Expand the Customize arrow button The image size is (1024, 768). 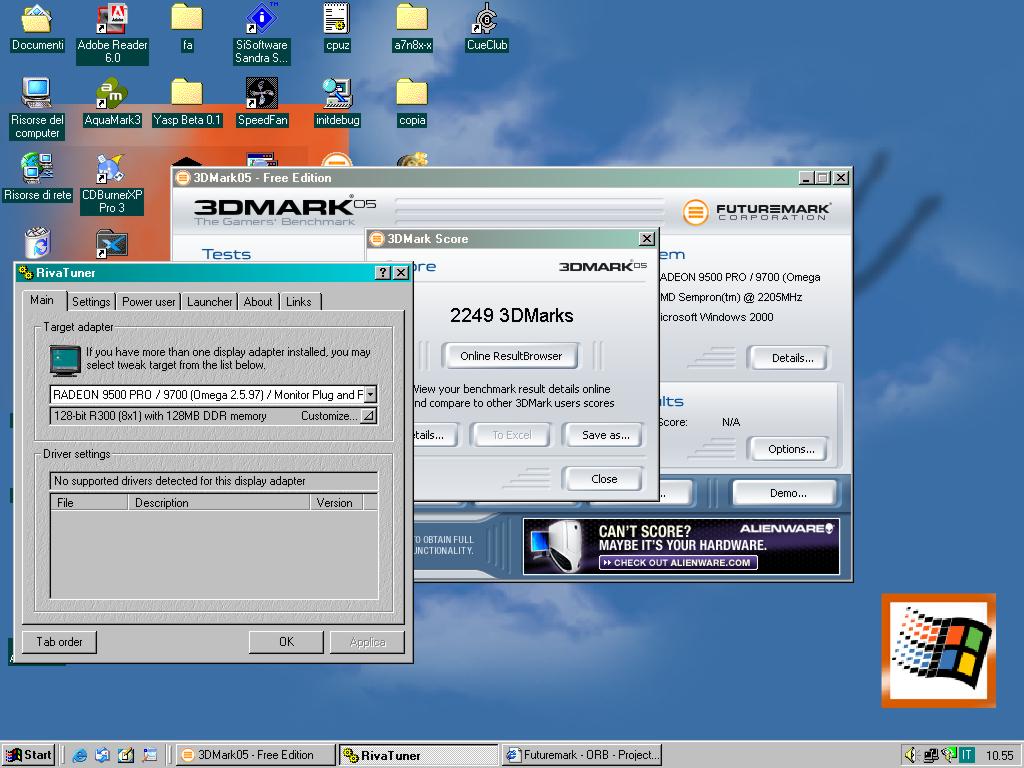click(x=368, y=415)
